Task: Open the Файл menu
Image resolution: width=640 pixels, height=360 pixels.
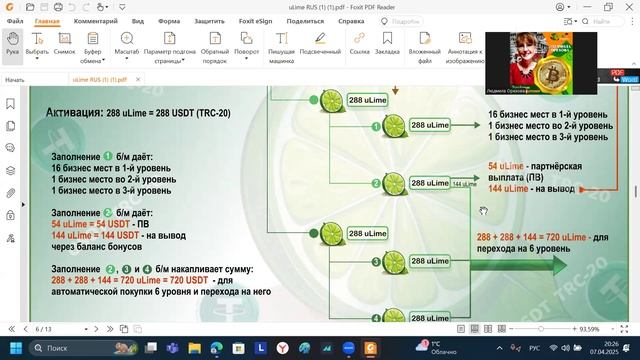Action: (15, 21)
